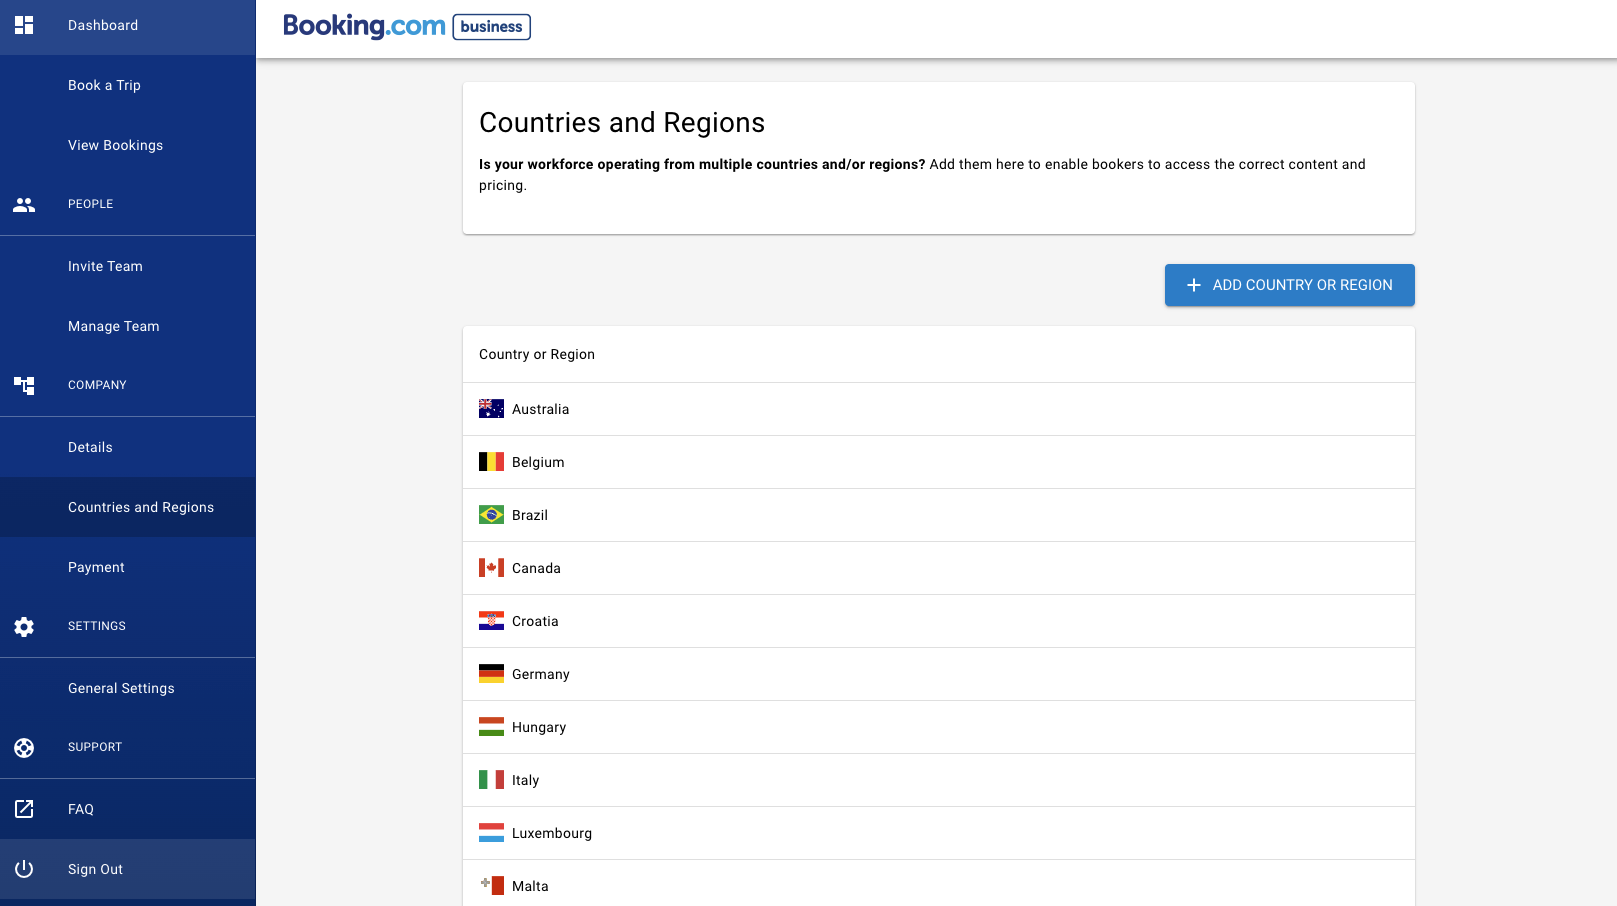The width and height of the screenshot is (1617, 906).
Task: Select the Hungary row in the list
Action: (938, 727)
